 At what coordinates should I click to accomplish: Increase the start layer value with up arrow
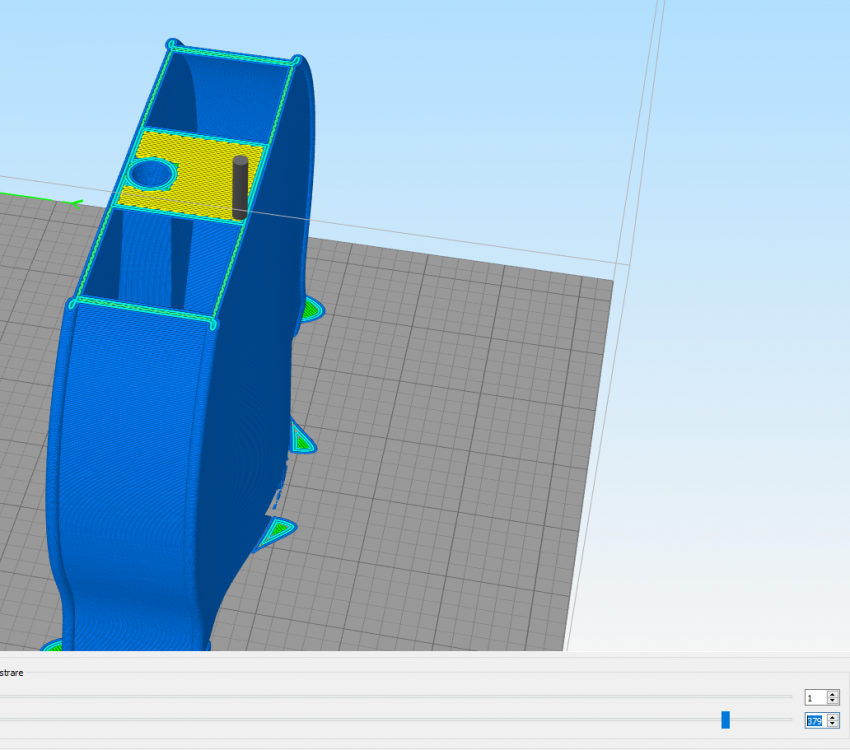click(833, 694)
